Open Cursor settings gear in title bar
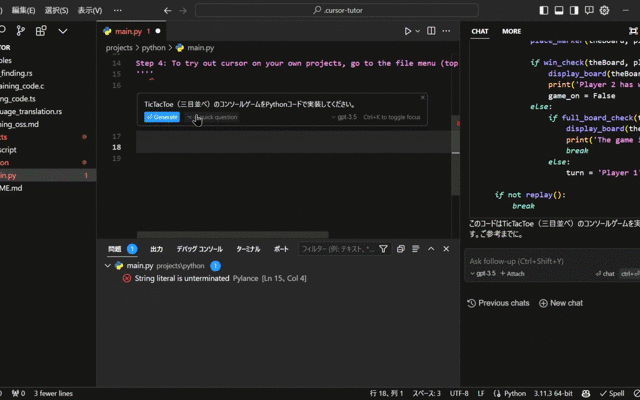 (x=604, y=11)
